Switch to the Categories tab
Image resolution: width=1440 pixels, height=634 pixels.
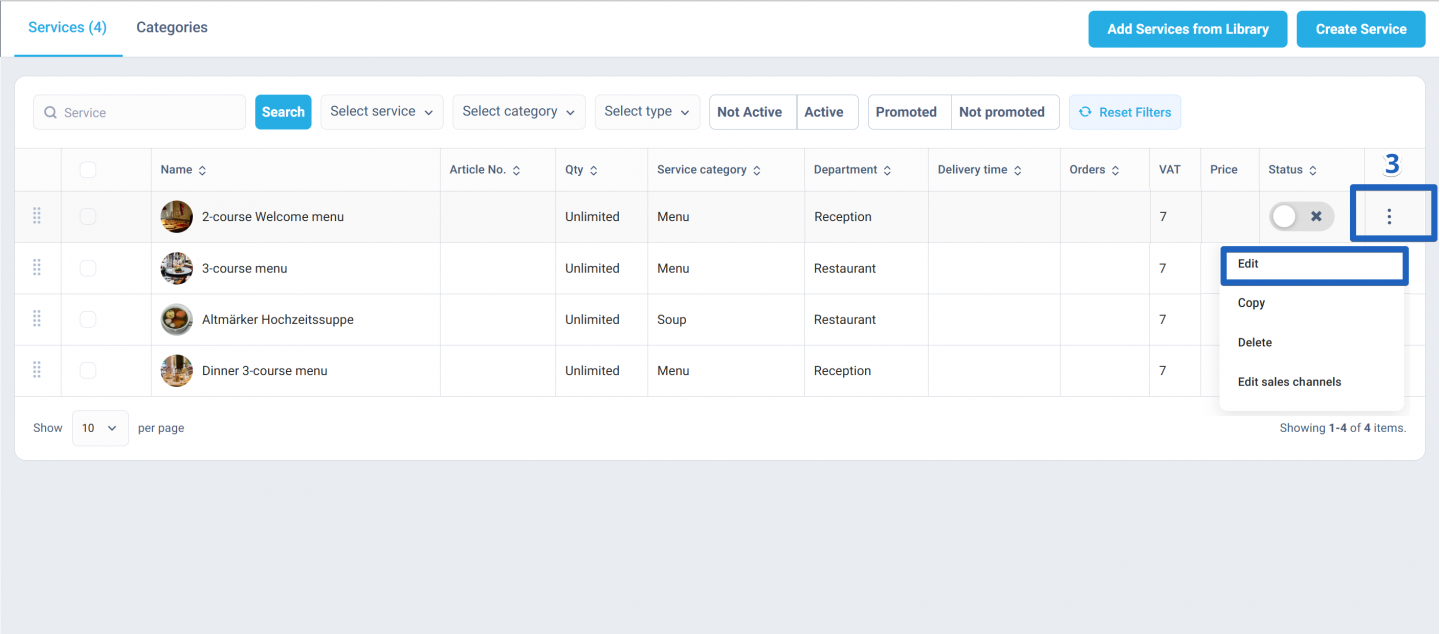(x=172, y=28)
